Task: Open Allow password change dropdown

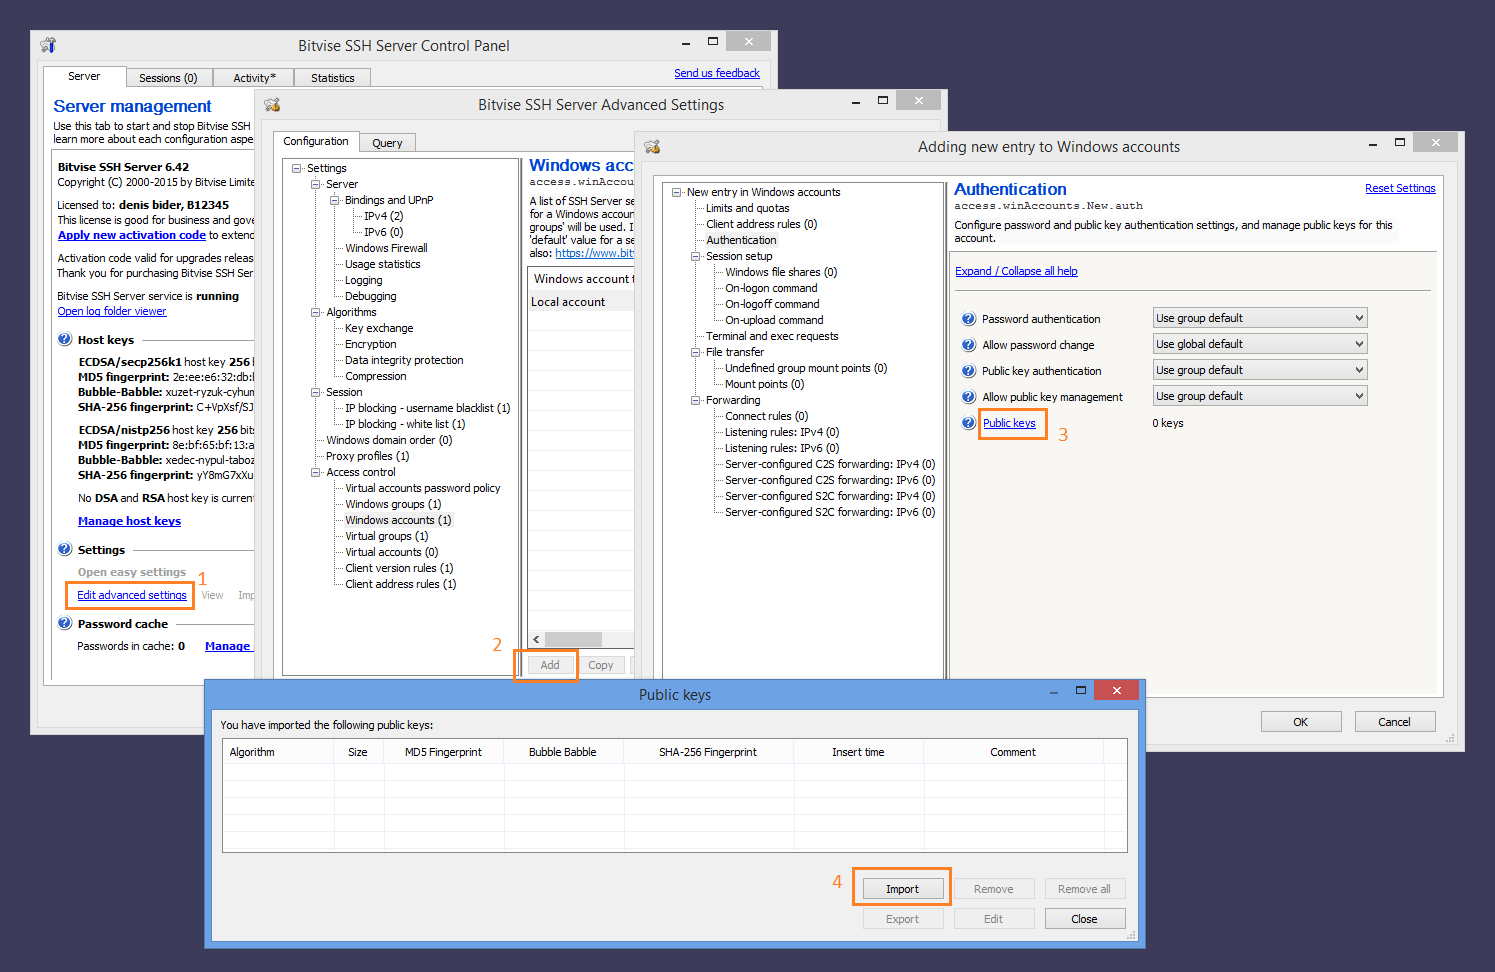Action: (x=1259, y=344)
